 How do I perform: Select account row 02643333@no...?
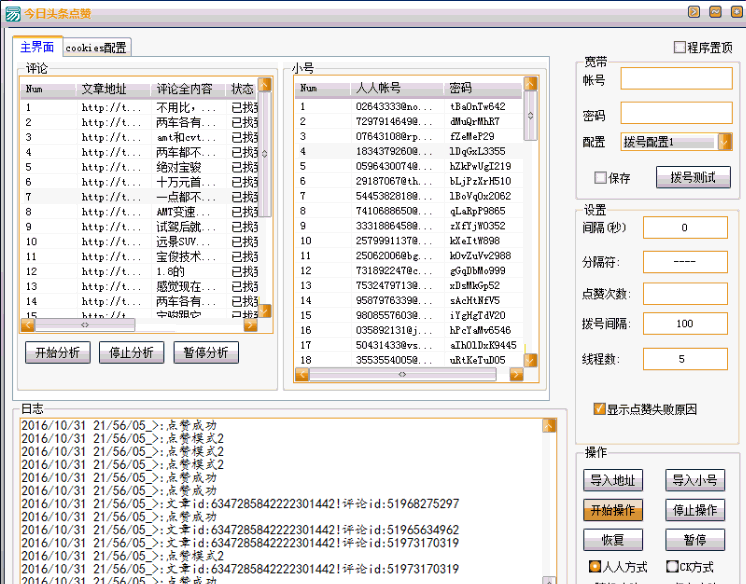coord(409,106)
